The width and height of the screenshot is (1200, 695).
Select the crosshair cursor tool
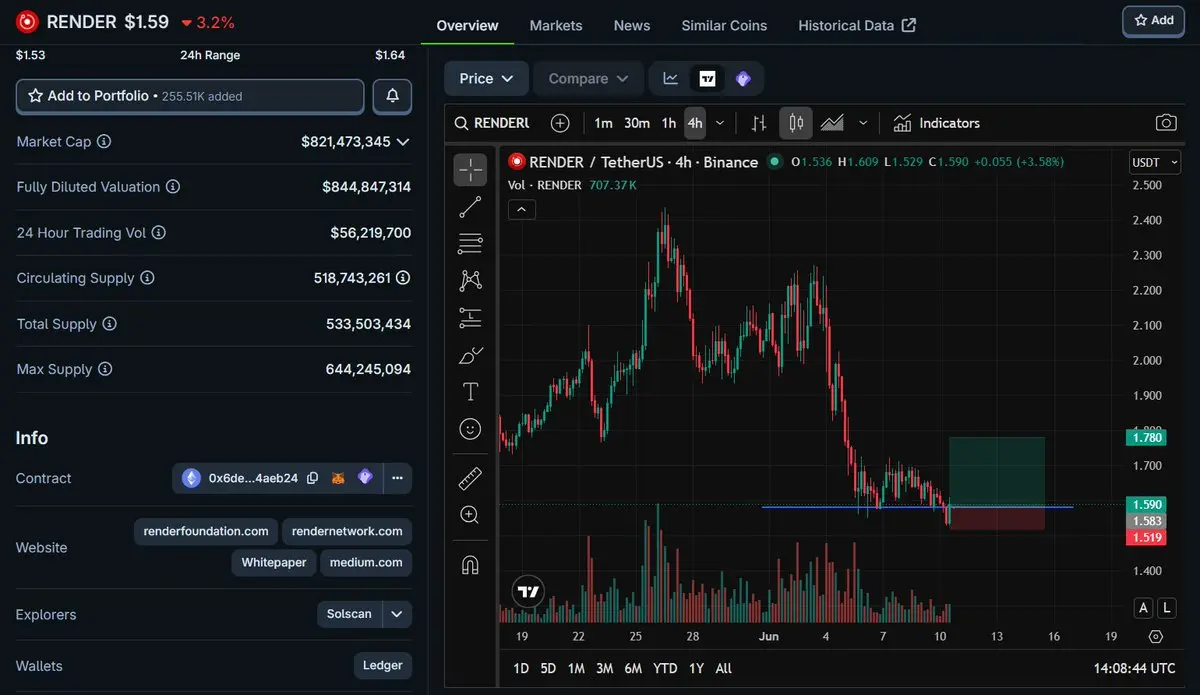[x=470, y=170]
